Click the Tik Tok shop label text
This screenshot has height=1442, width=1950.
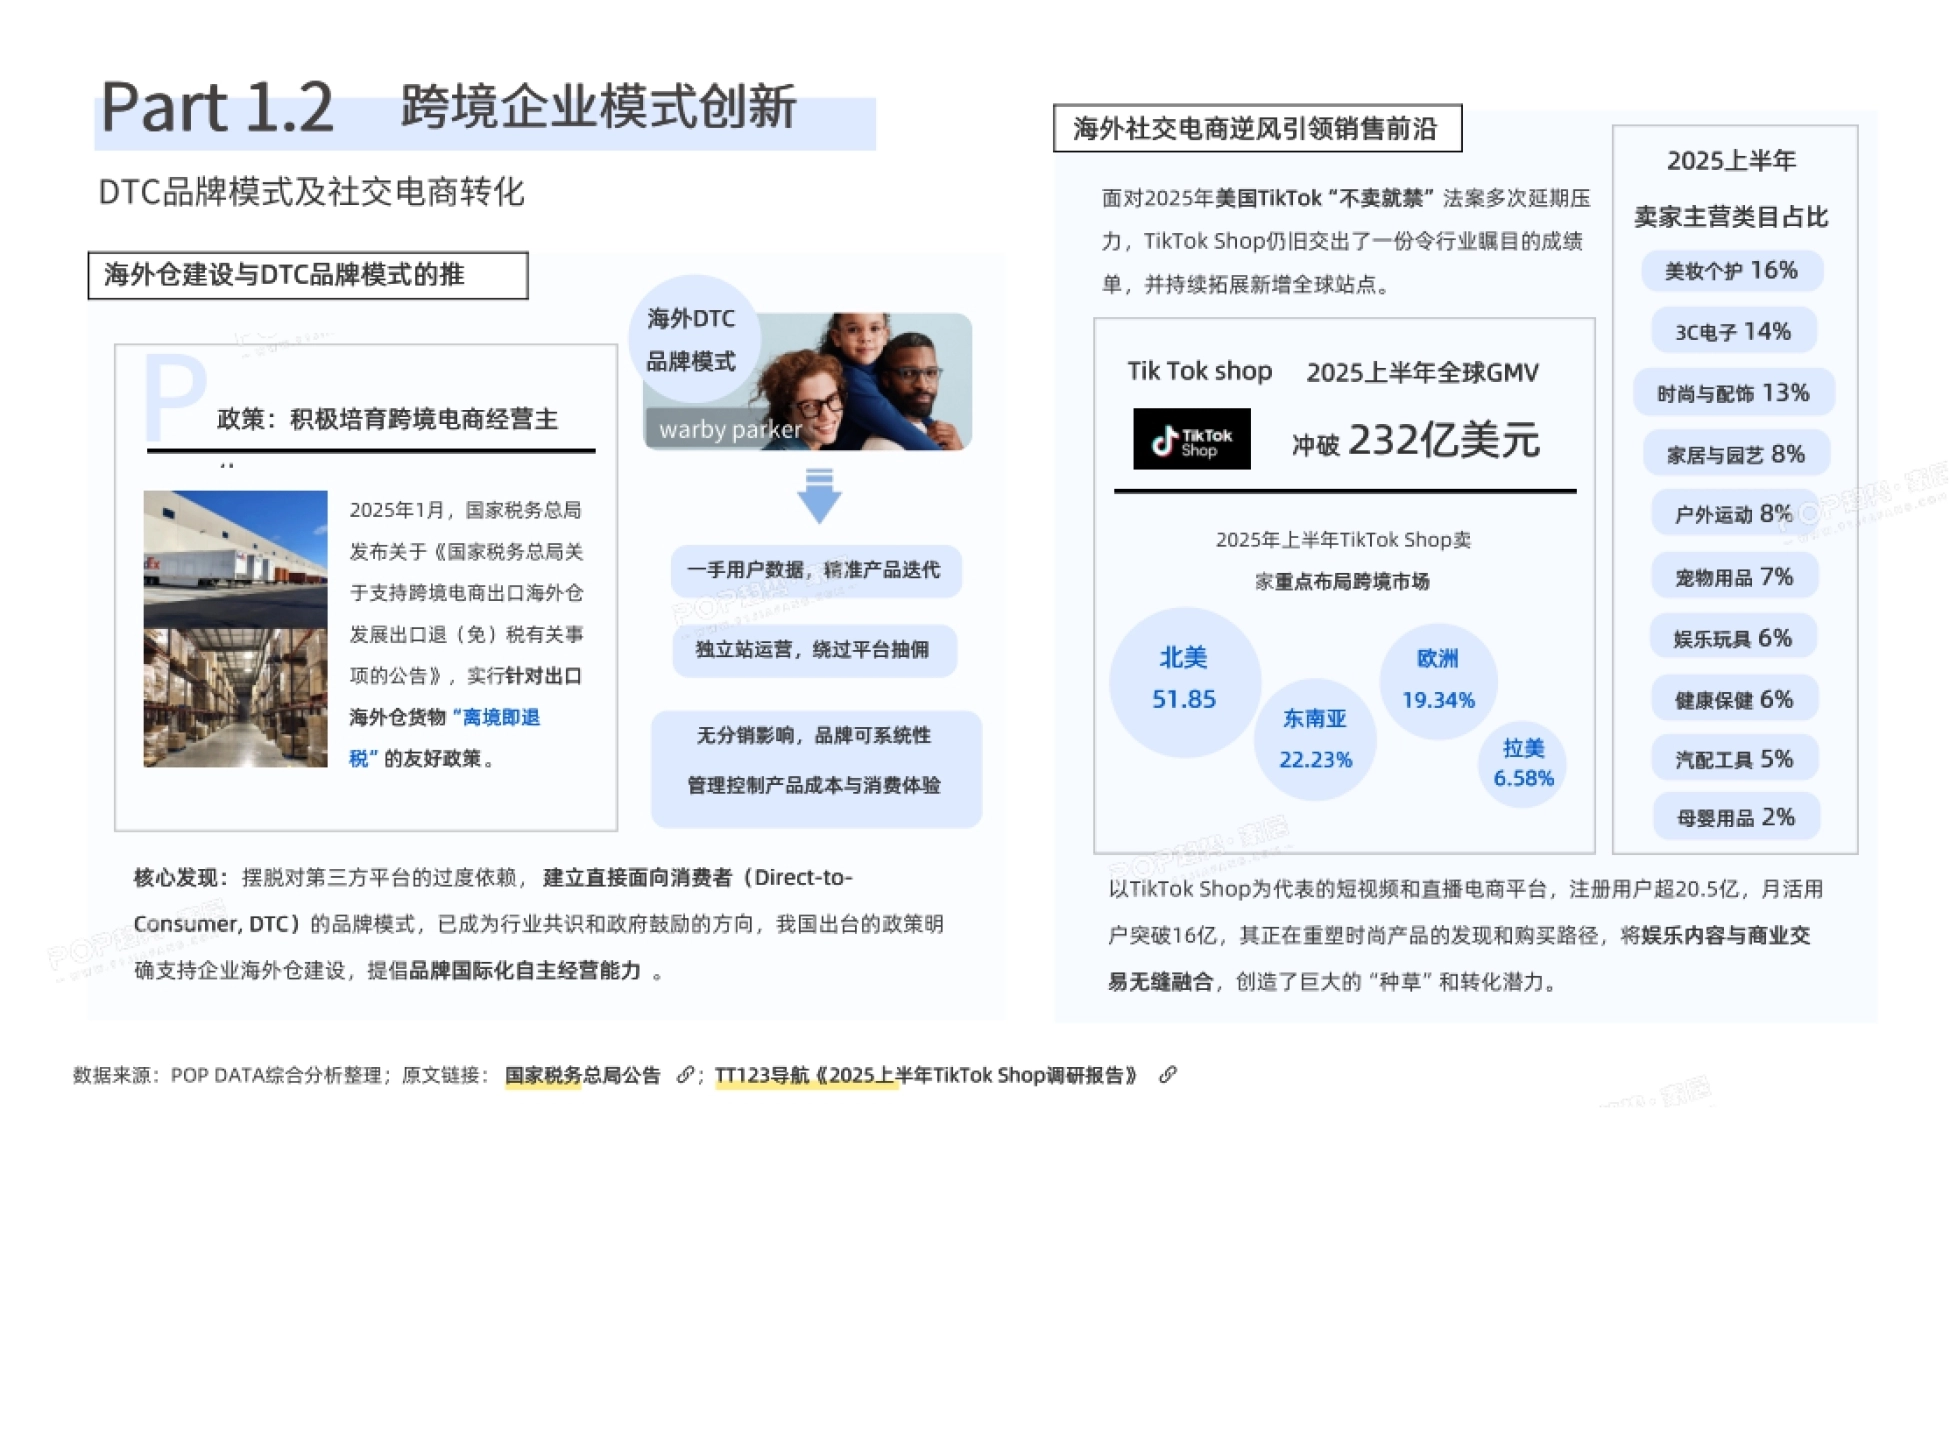[x=1200, y=371]
